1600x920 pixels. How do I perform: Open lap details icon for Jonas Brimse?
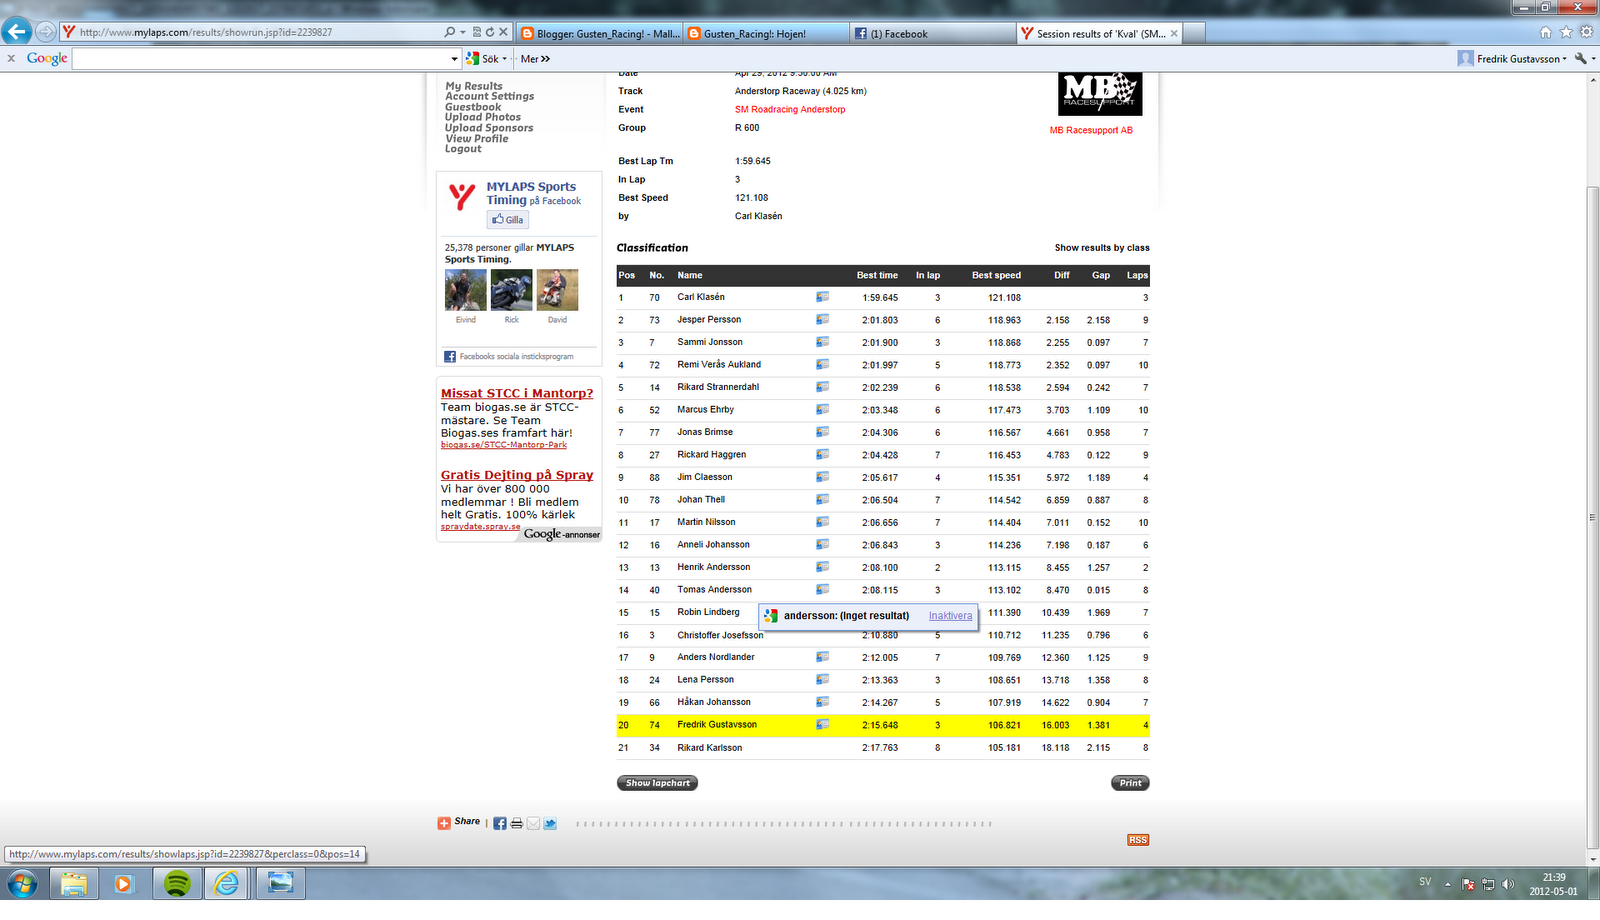coord(822,432)
